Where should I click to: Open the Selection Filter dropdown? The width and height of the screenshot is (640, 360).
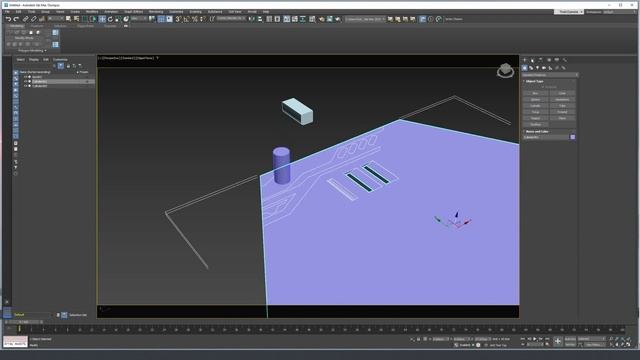(x=56, y=19)
